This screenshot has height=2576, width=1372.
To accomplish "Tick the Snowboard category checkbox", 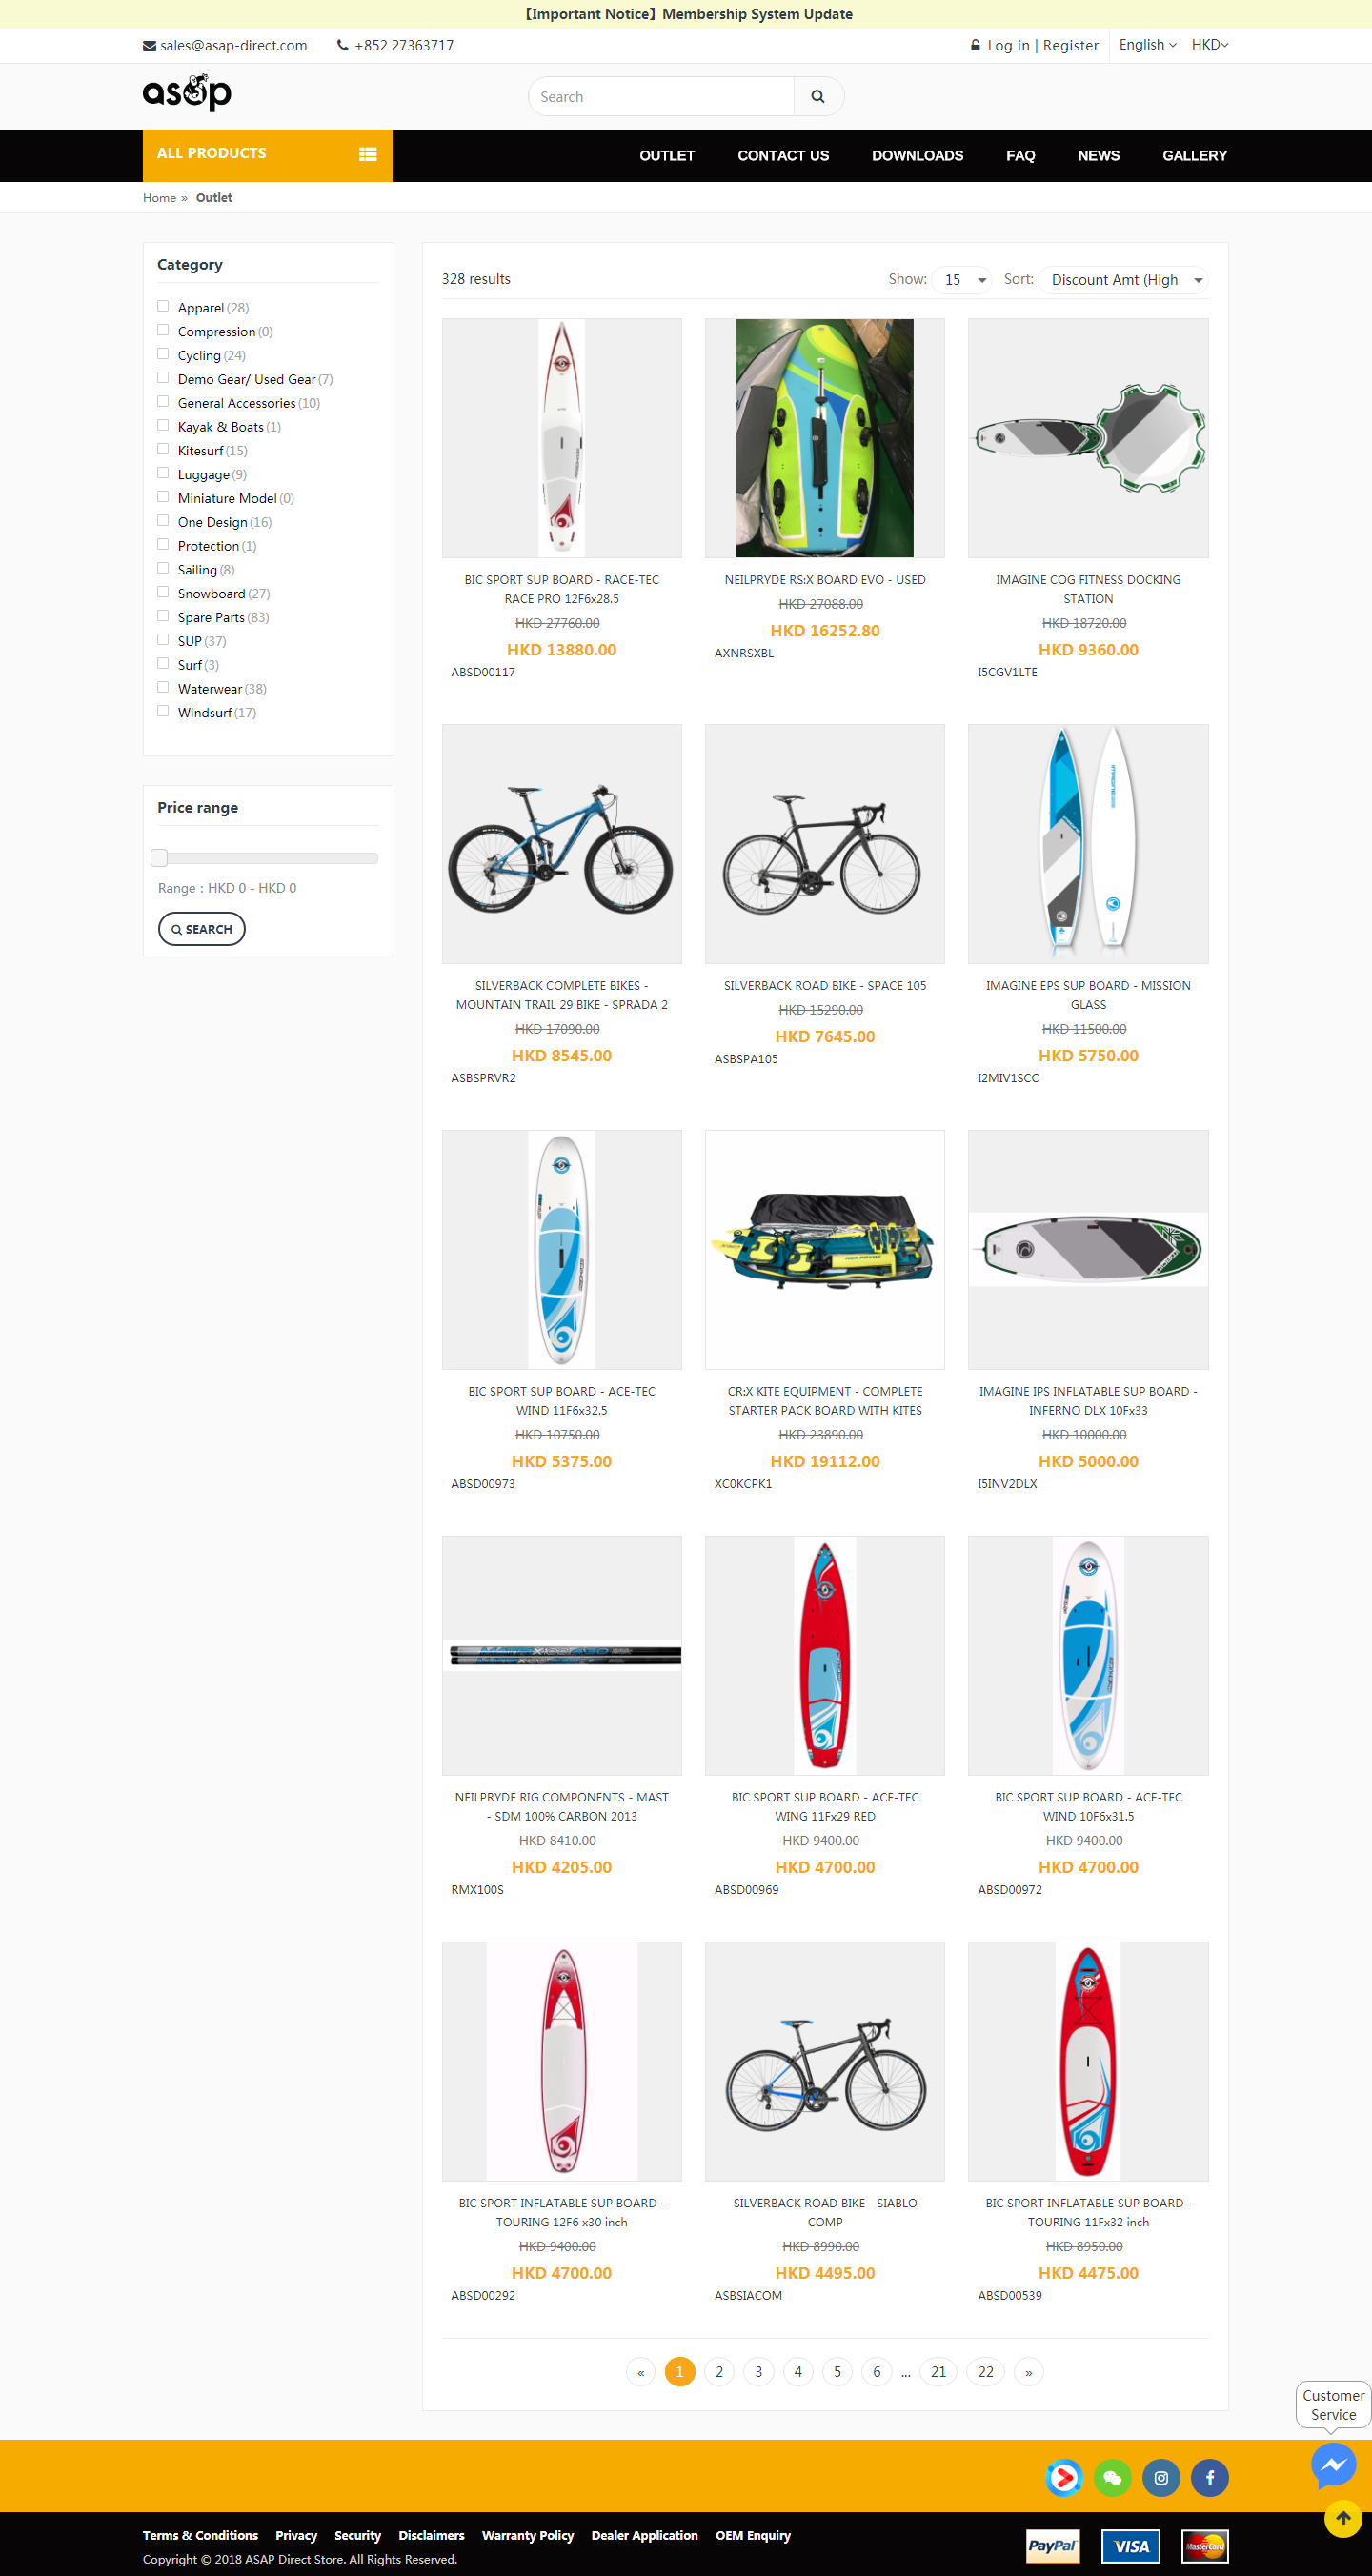I will [x=163, y=592].
